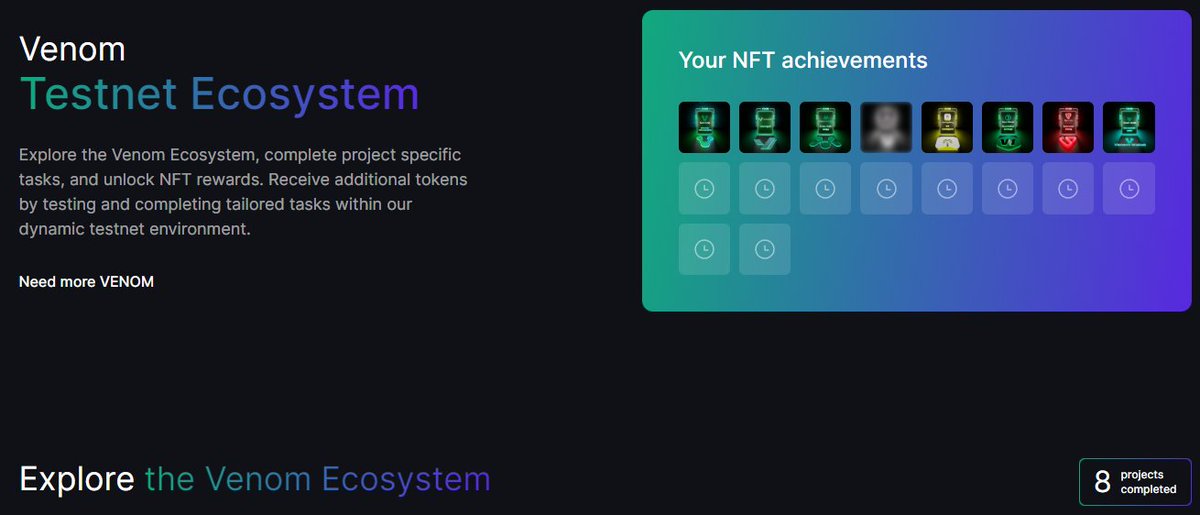Click pending clock slot below the blurred NFT
1200x515 pixels.
click(886, 188)
